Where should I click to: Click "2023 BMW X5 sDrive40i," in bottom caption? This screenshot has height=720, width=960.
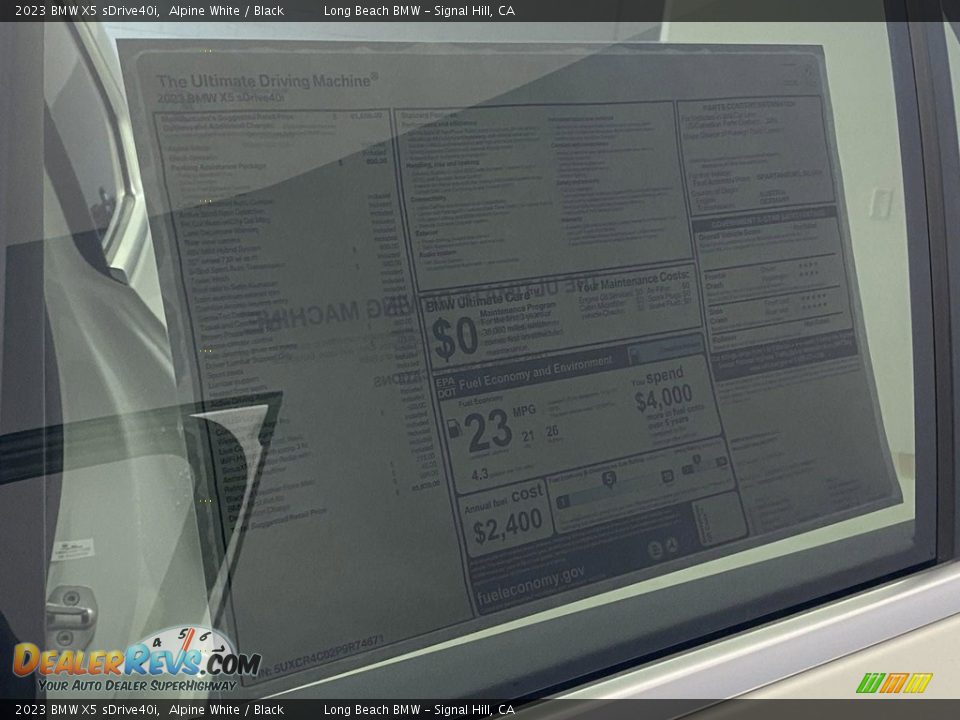[x=87, y=710]
